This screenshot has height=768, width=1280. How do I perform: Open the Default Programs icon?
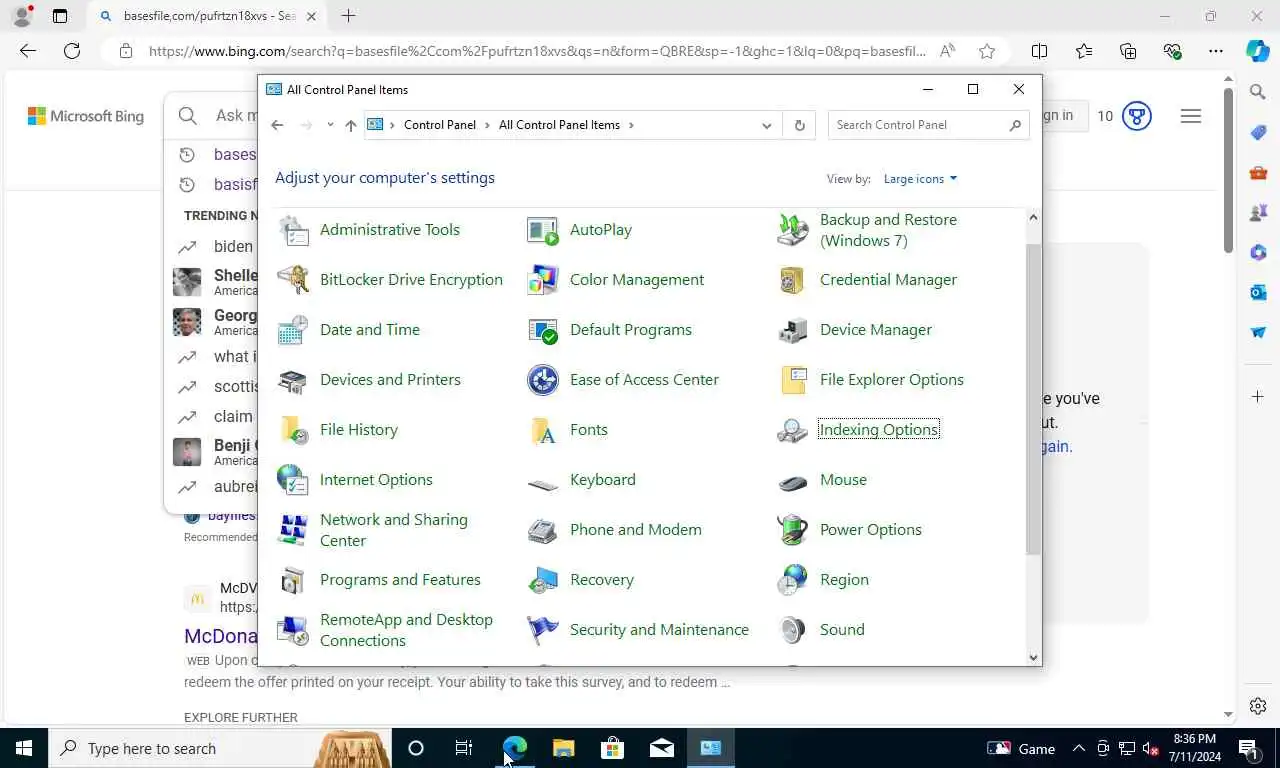pos(543,330)
